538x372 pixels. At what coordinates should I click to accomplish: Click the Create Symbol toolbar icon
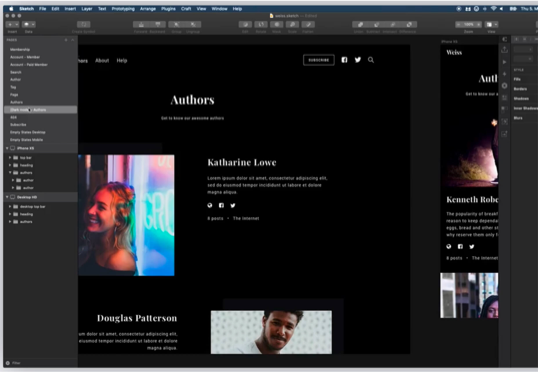[83, 24]
